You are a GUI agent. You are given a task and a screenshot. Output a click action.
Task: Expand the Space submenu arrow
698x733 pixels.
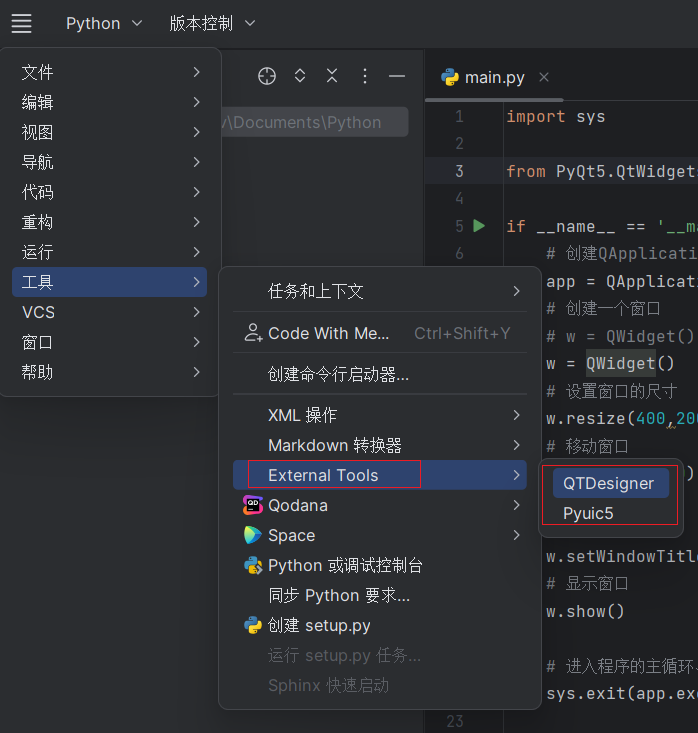point(516,535)
